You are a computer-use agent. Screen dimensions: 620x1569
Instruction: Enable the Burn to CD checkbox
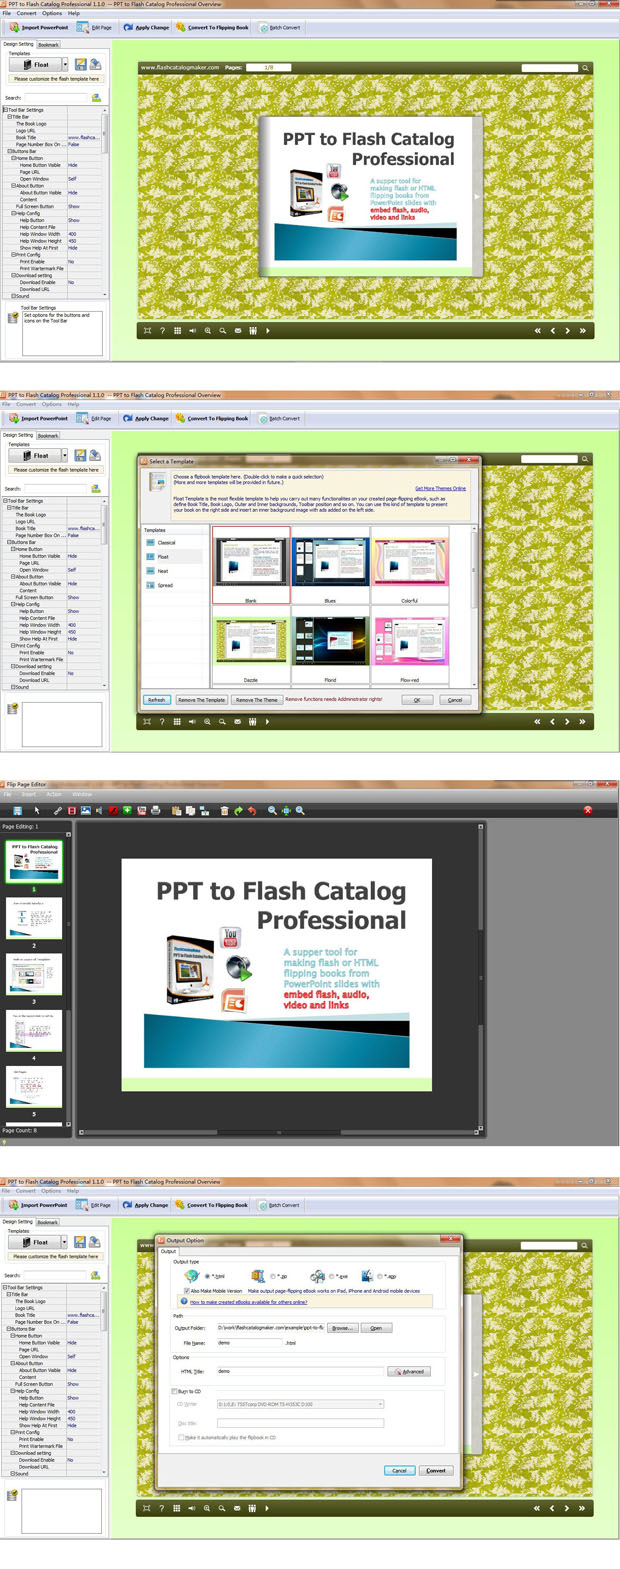(x=174, y=1391)
